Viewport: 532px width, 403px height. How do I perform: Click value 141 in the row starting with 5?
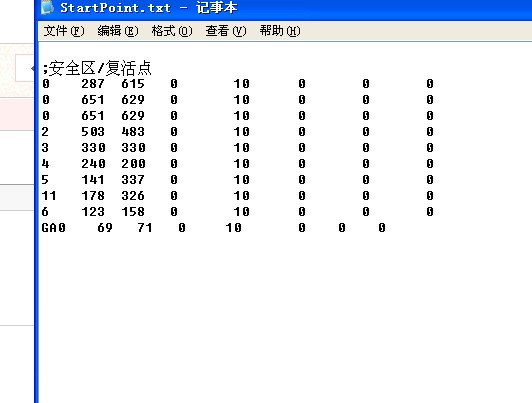click(93, 180)
